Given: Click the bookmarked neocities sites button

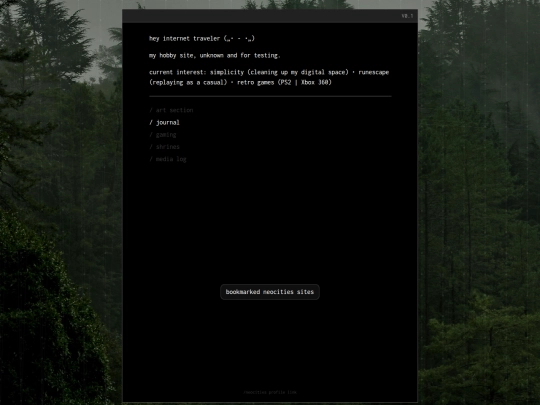Looking at the screenshot, I should point(270,292).
